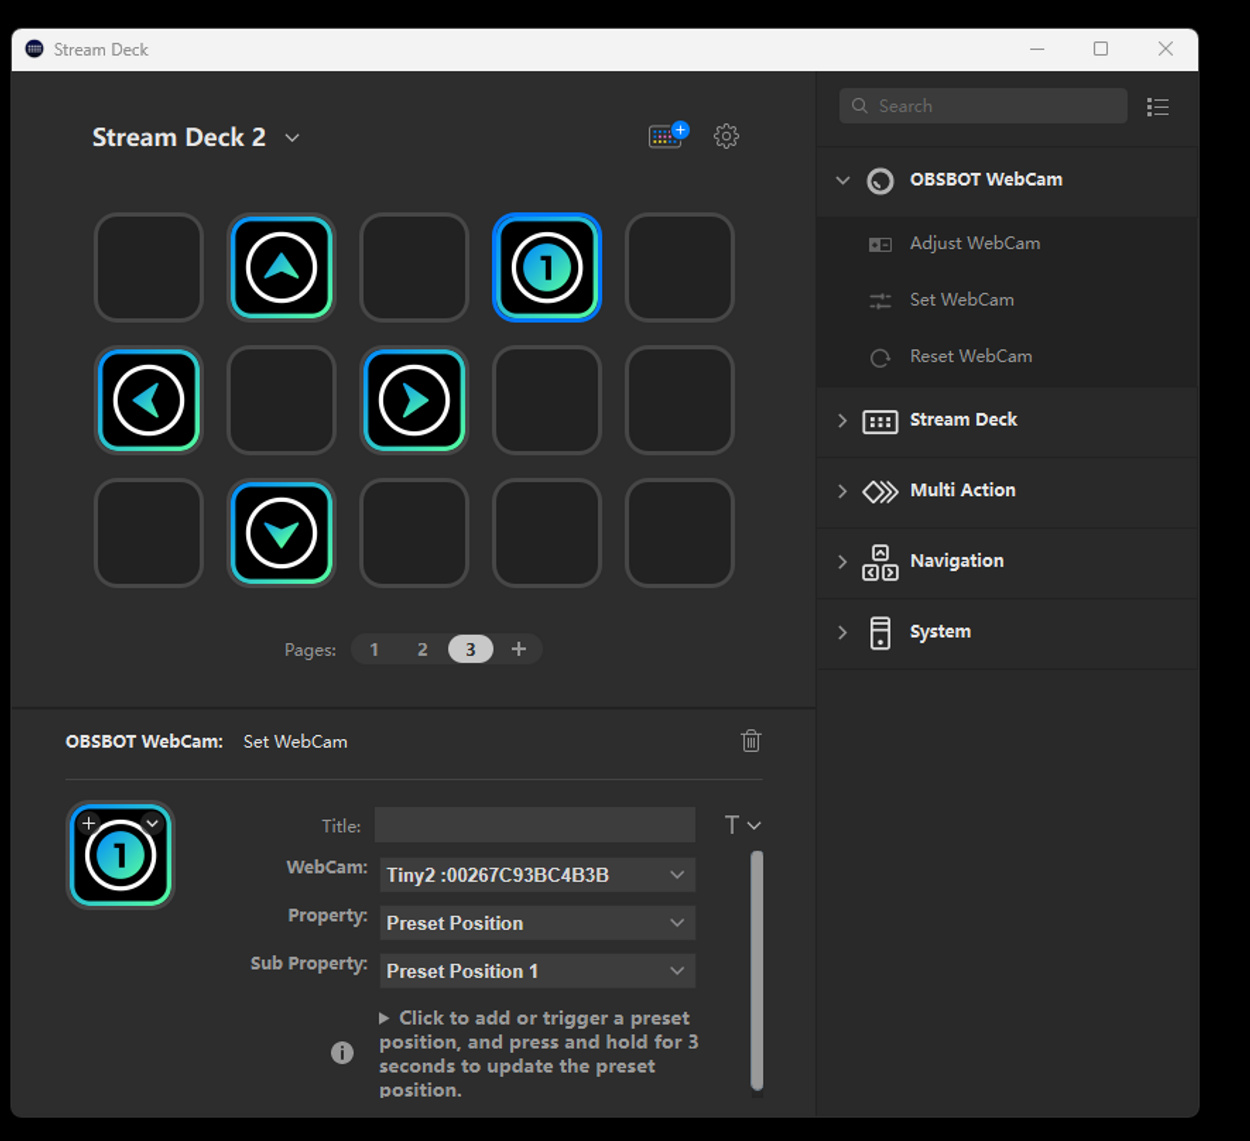This screenshot has height=1141, width=1250.
Task: Switch to page 2
Action: tap(422, 648)
